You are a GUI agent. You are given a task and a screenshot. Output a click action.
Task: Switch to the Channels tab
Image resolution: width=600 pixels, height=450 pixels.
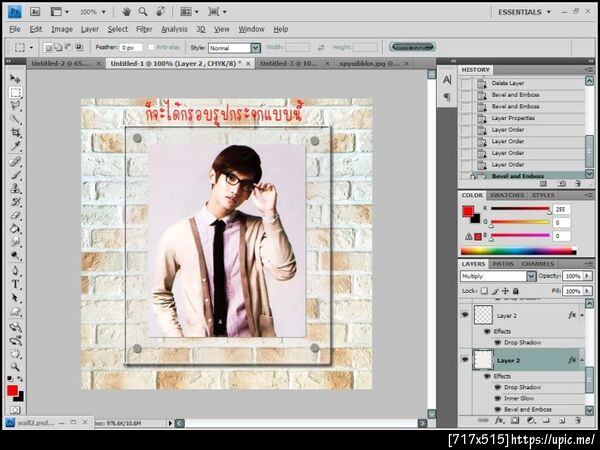[x=537, y=264]
